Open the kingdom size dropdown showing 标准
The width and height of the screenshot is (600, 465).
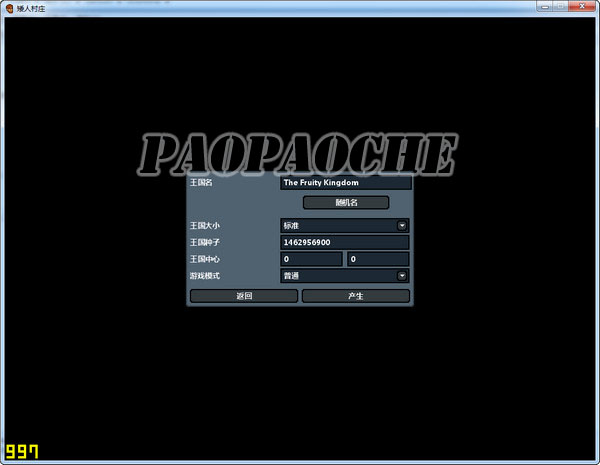click(x=344, y=226)
